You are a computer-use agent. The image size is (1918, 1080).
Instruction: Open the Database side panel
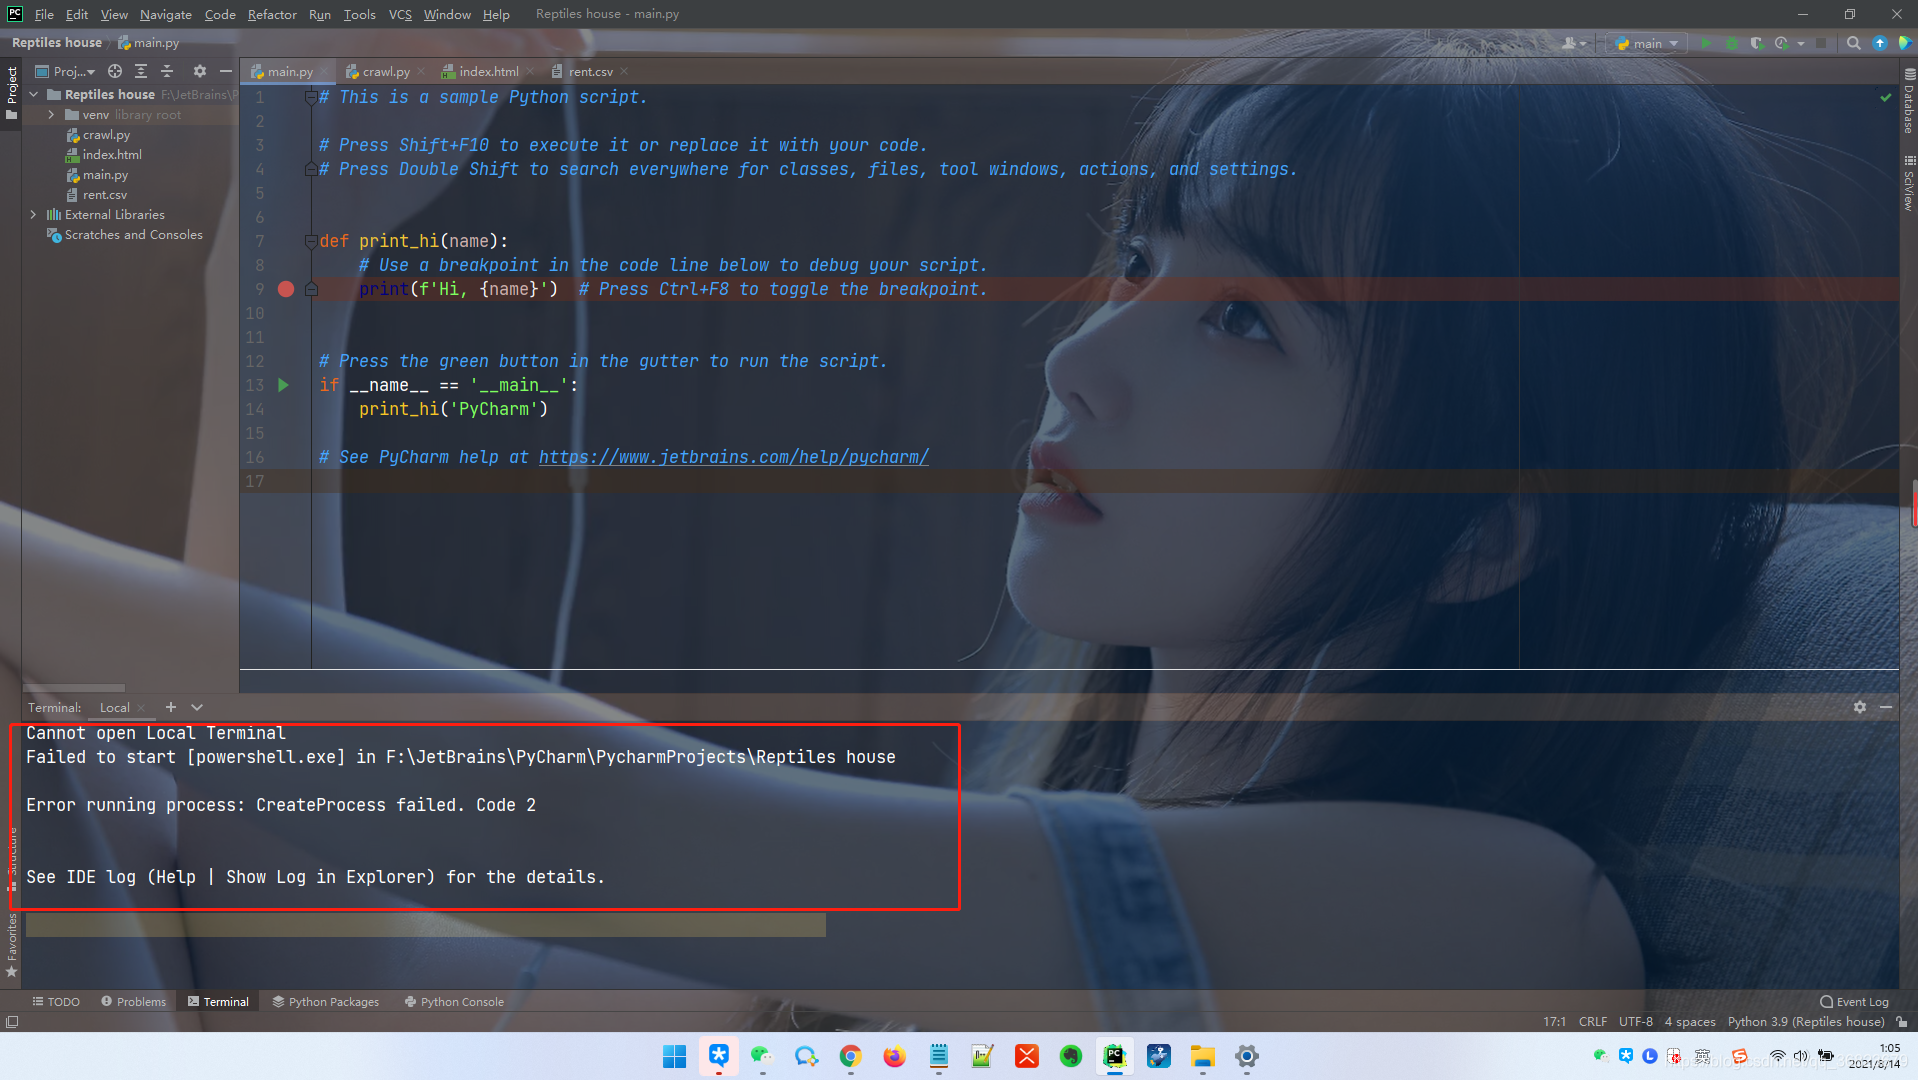coord(1909,101)
